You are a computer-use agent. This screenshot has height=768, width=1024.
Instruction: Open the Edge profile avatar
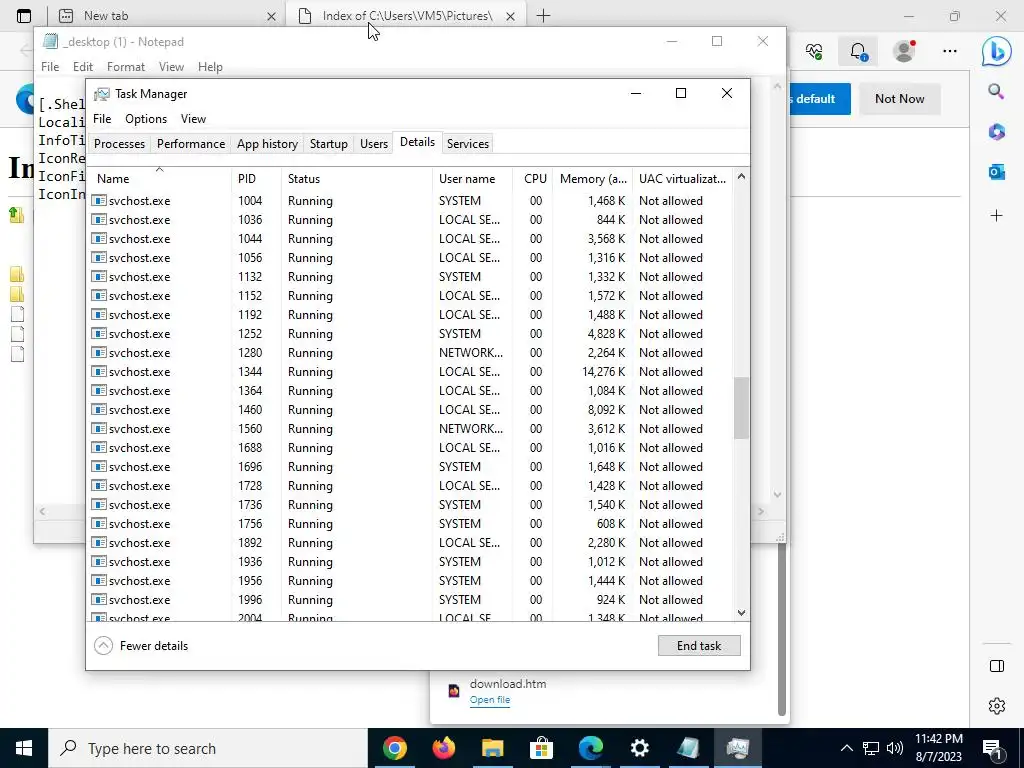(x=904, y=51)
